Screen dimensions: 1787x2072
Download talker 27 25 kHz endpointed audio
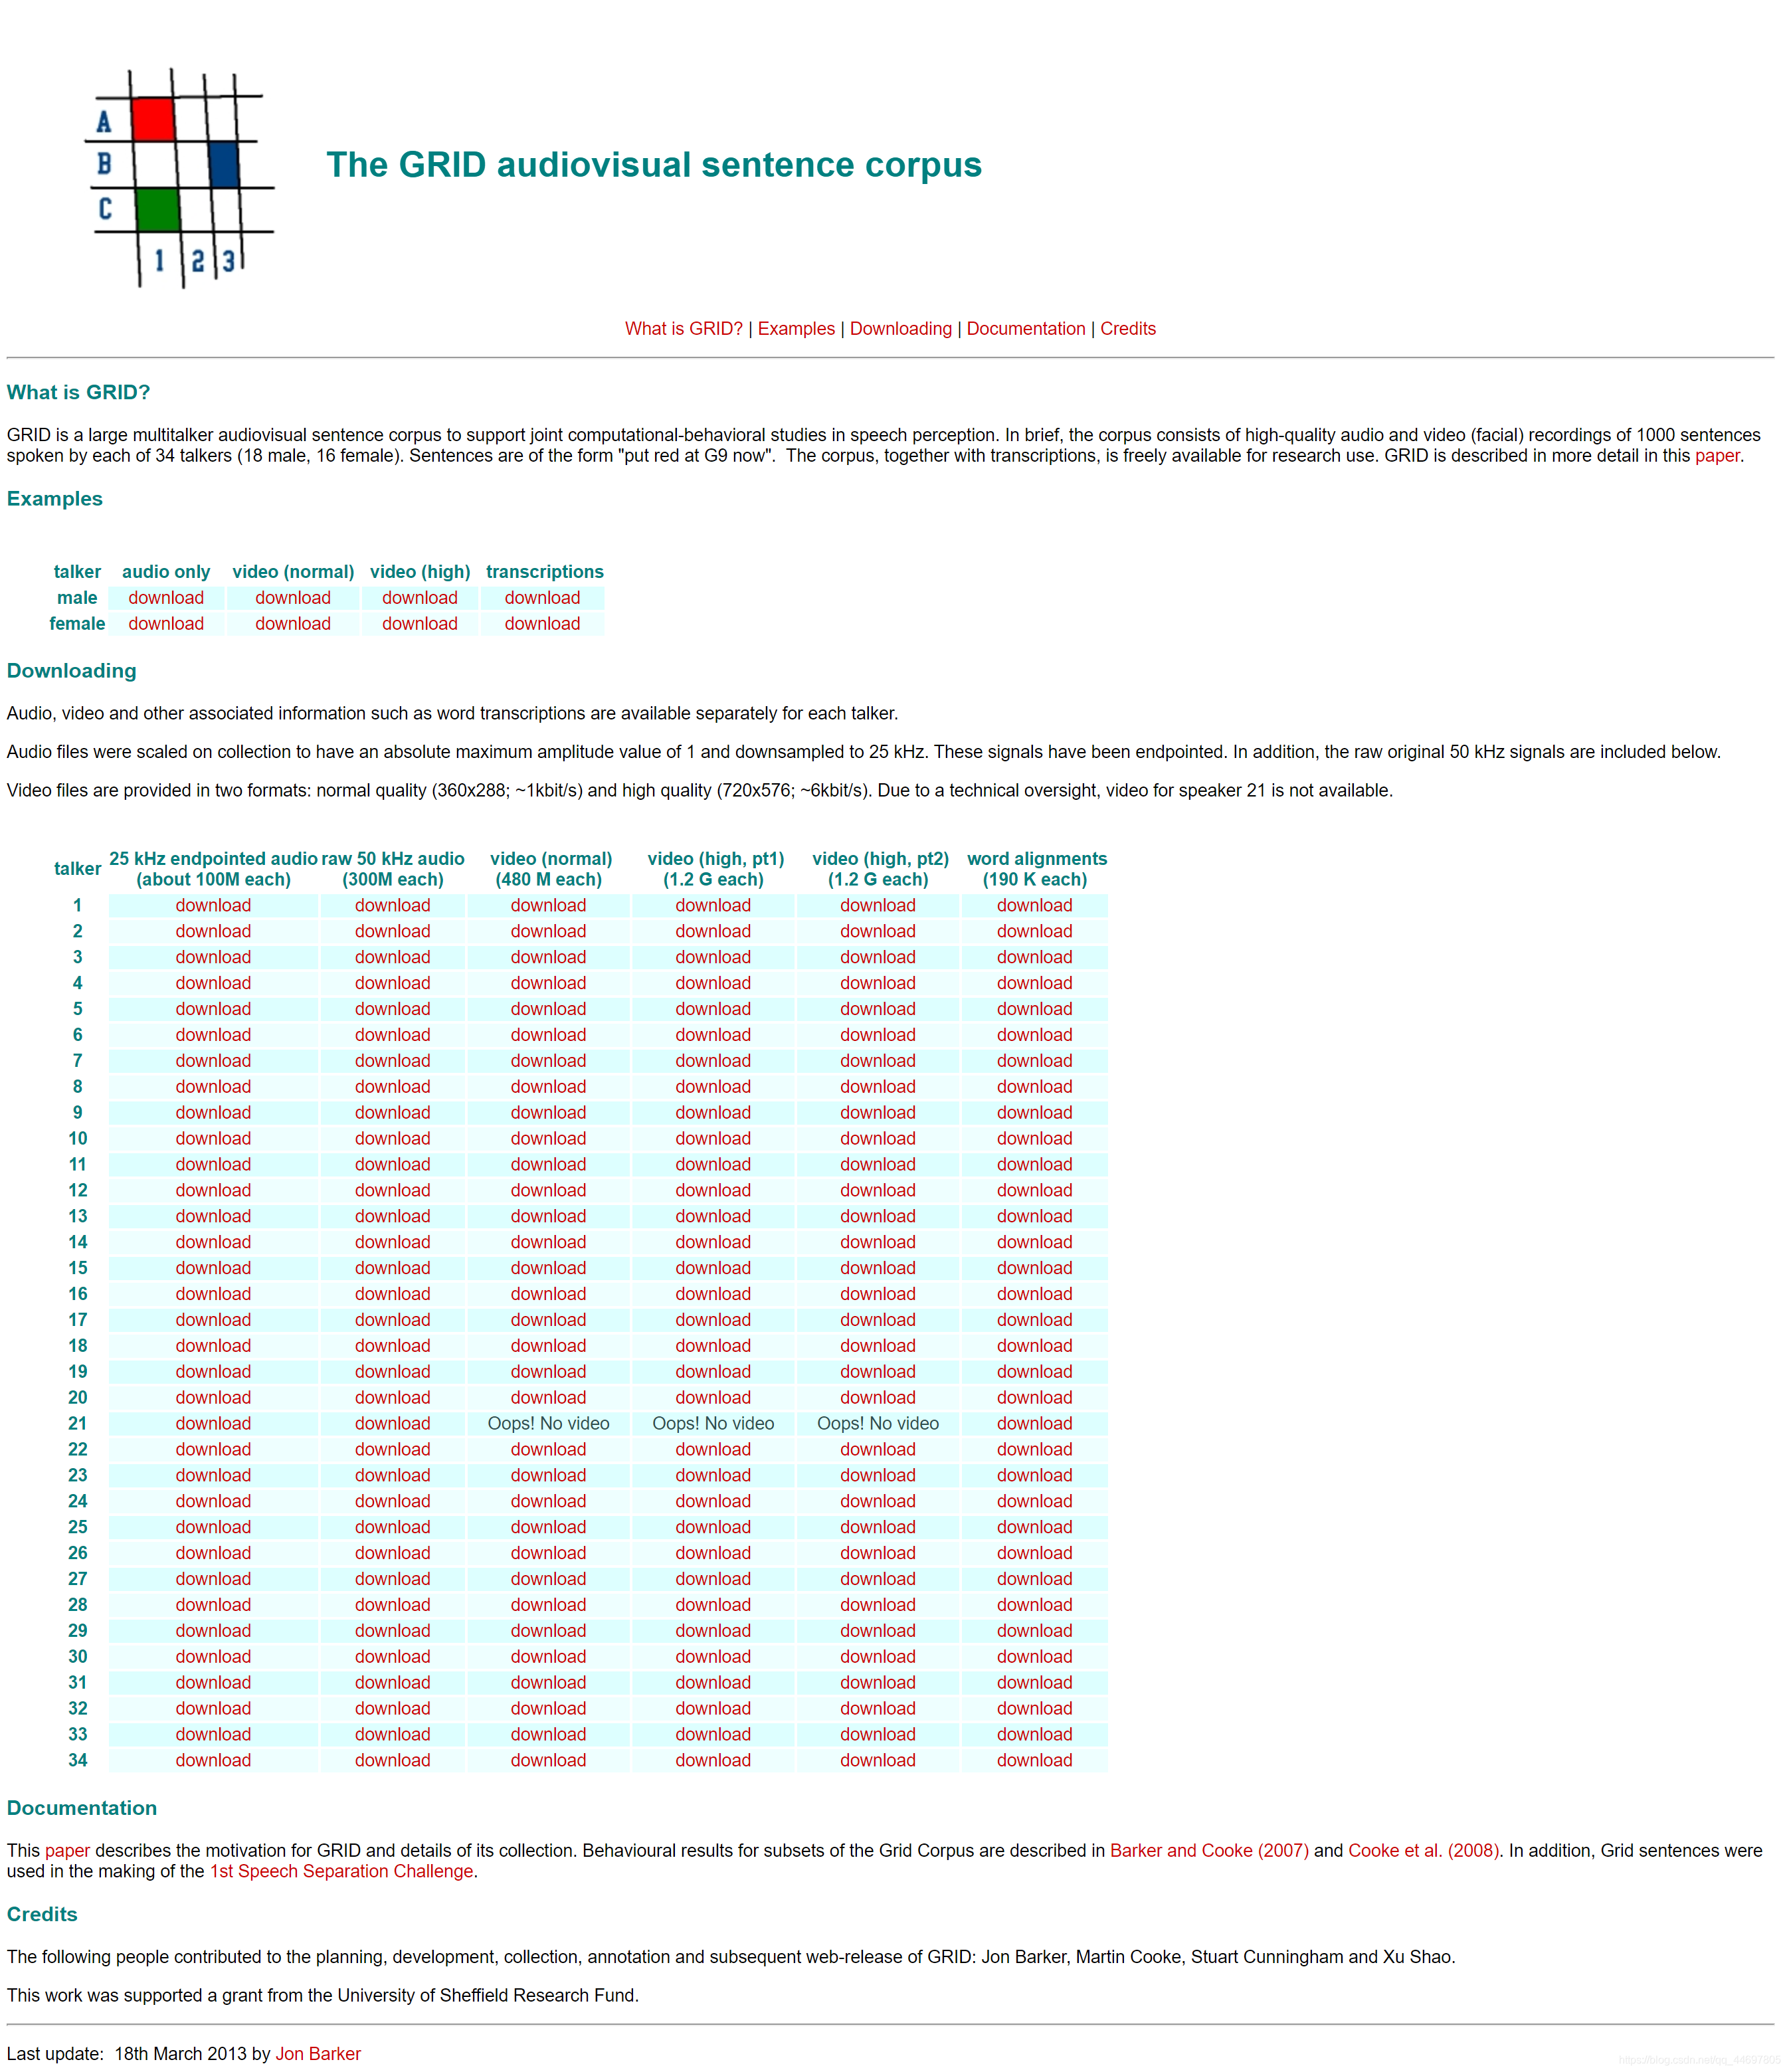(x=213, y=1579)
